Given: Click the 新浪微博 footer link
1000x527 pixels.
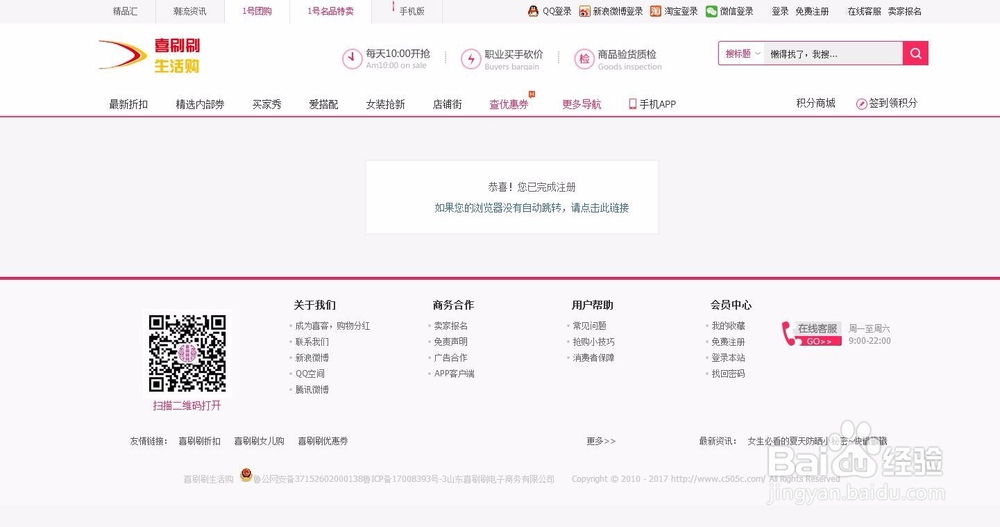Looking at the screenshot, I should pyautogui.click(x=312, y=357).
